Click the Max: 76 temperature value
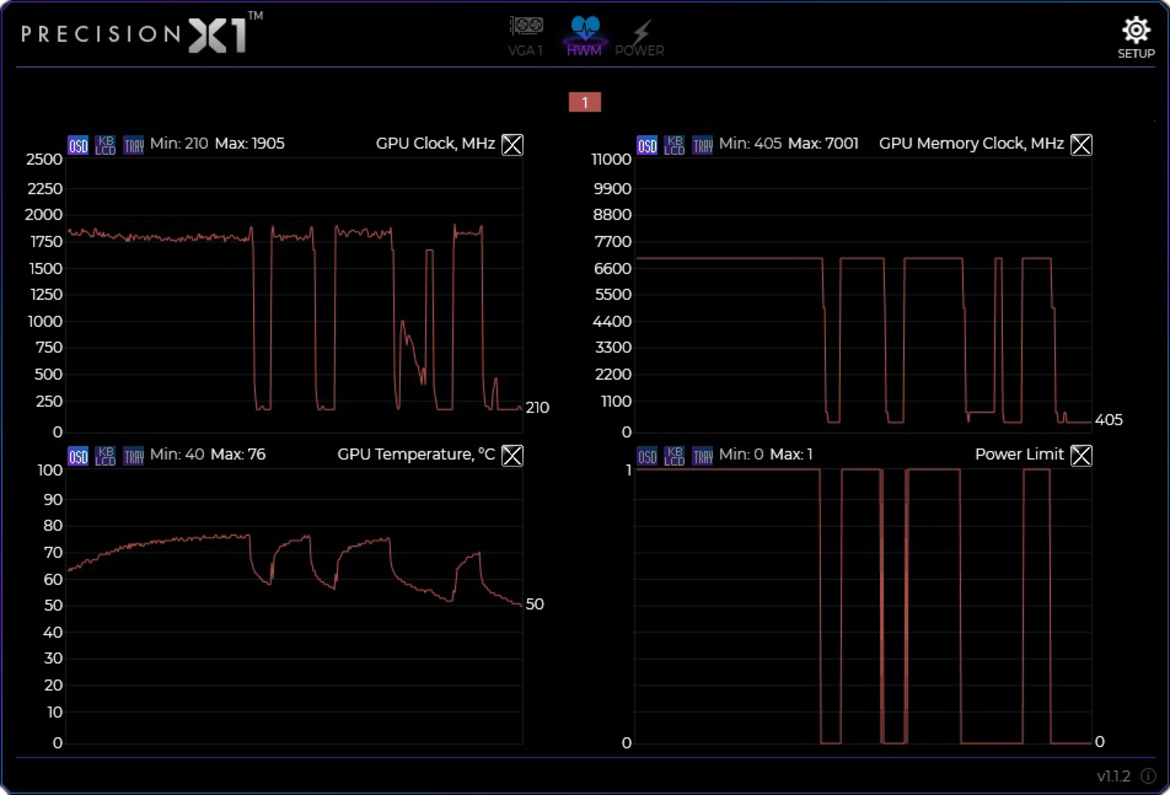 (238, 455)
